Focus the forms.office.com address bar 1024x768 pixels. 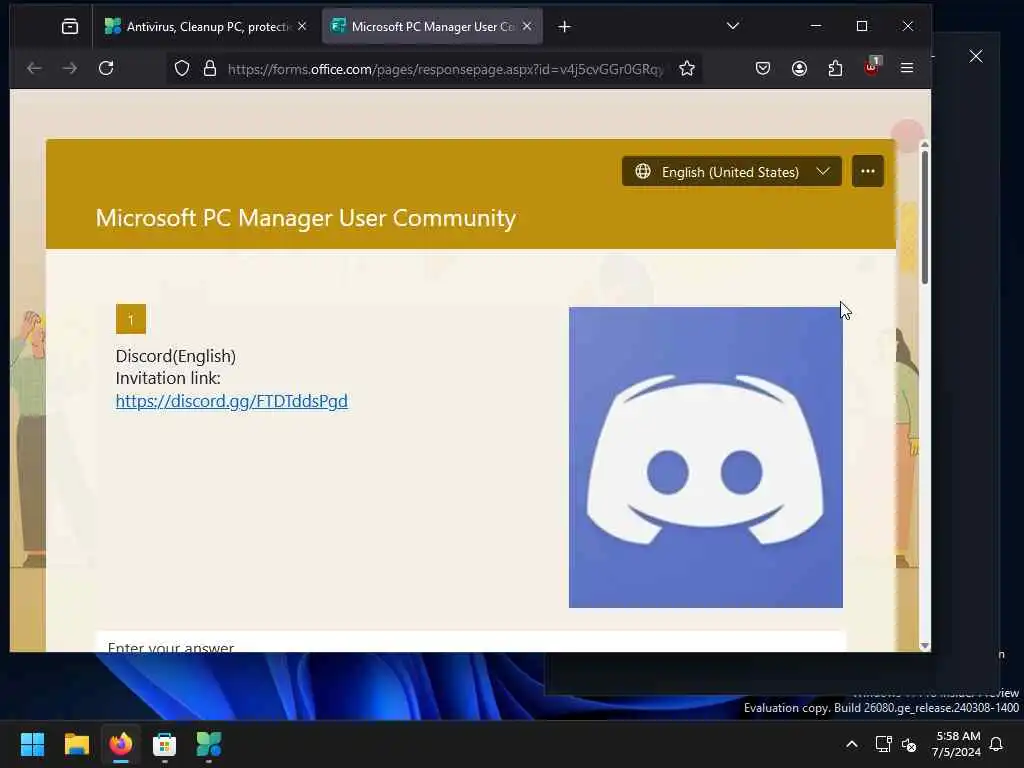click(445, 69)
